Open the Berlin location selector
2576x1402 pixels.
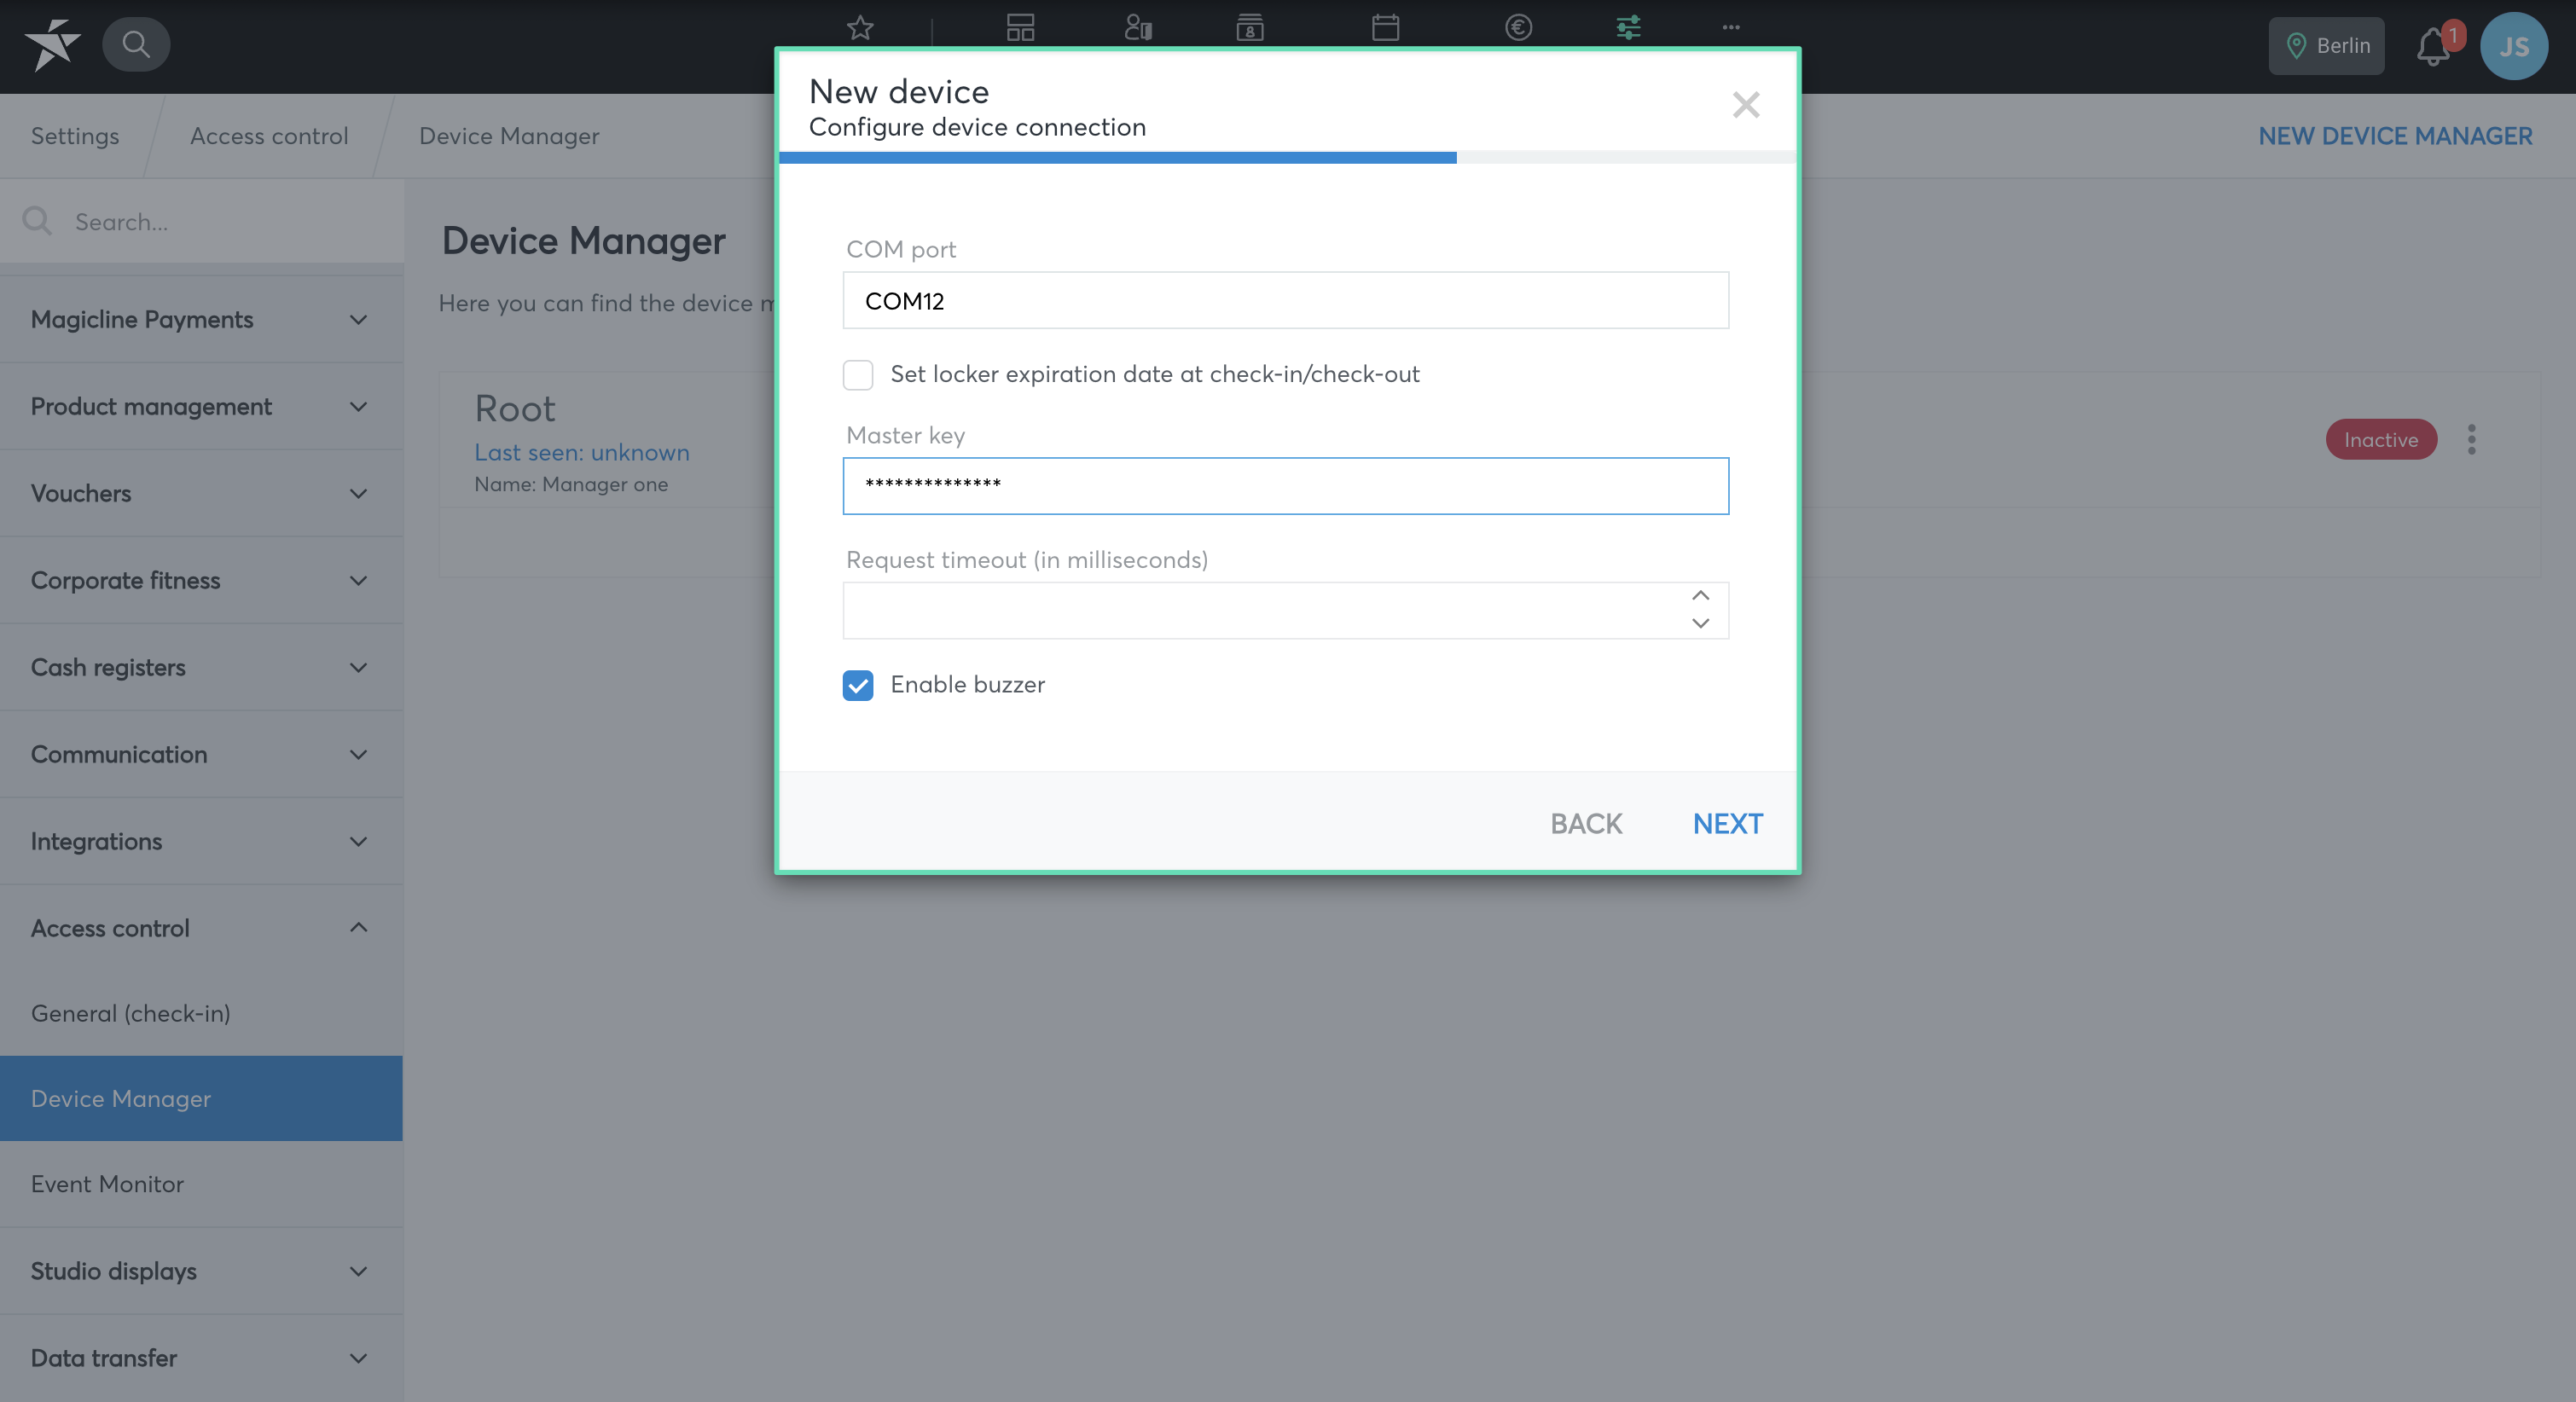(2326, 46)
